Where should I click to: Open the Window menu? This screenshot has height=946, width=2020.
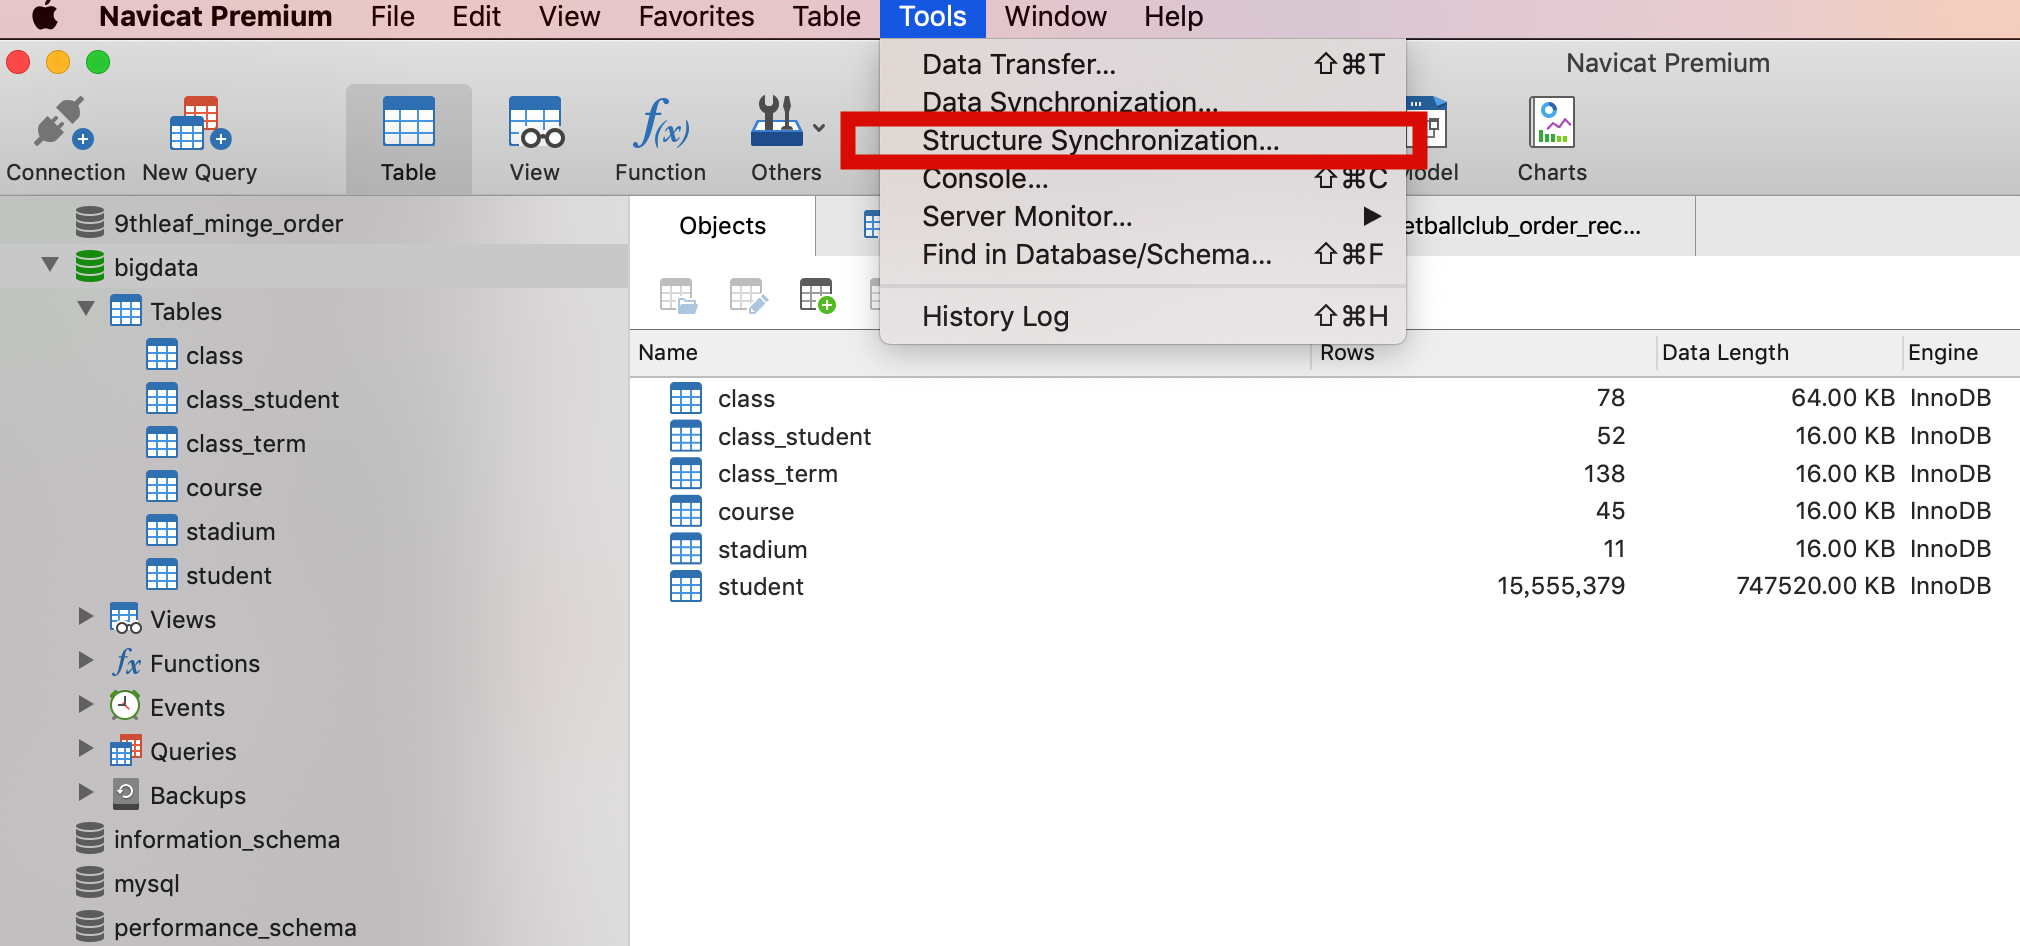click(x=1053, y=16)
